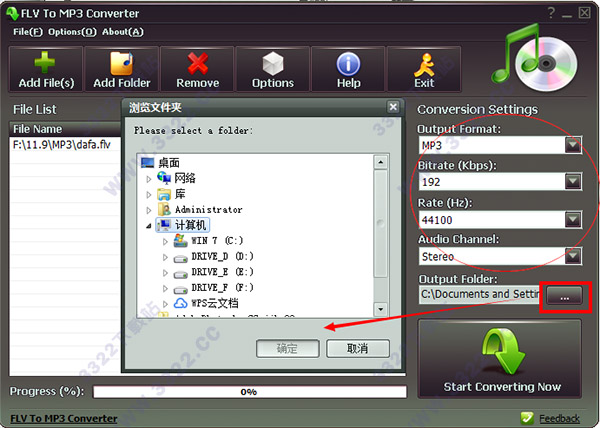This screenshot has height=428, width=600.
Task: Click the Add File(s) toolbar button
Action: pyautogui.click(x=46, y=69)
